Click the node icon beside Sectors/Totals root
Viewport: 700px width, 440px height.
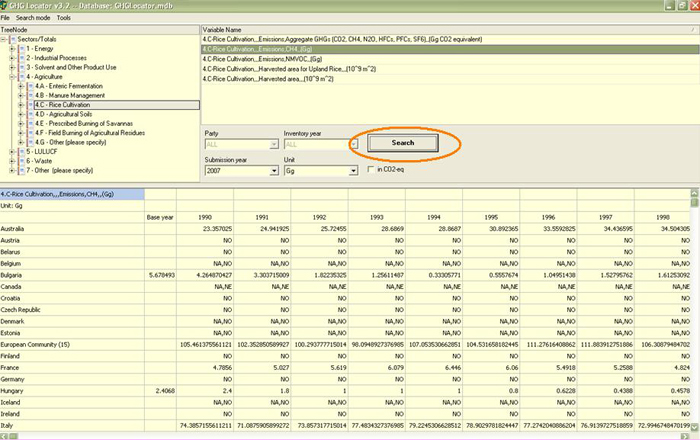(x=13, y=39)
